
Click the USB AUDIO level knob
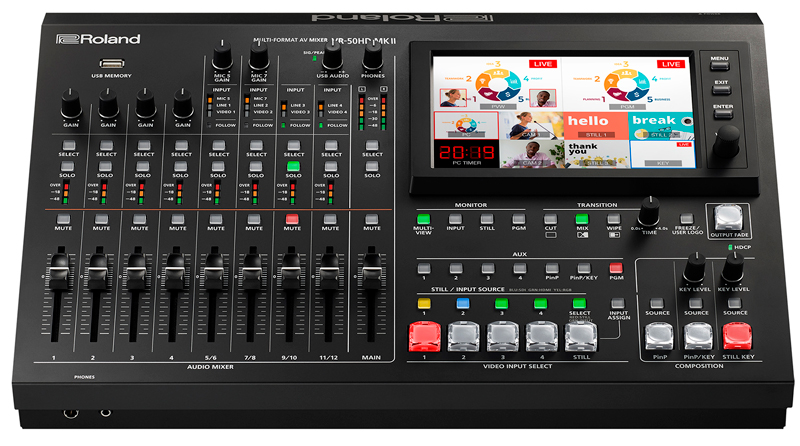pyautogui.click(x=332, y=55)
